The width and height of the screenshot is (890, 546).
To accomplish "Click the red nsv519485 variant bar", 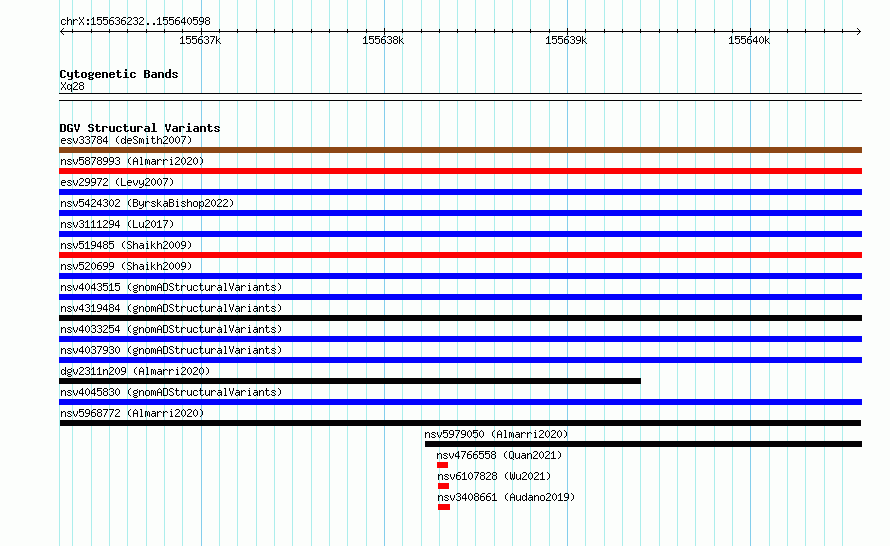I will click(460, 255).
